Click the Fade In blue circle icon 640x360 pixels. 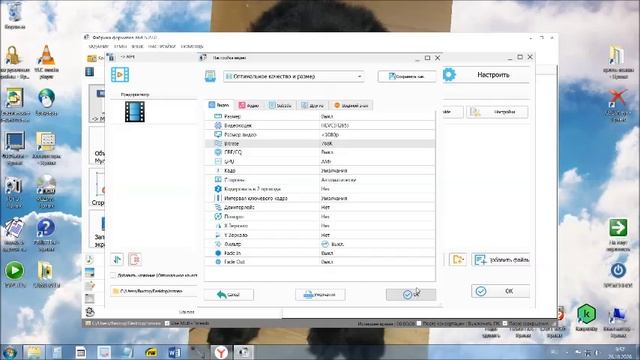218,253
